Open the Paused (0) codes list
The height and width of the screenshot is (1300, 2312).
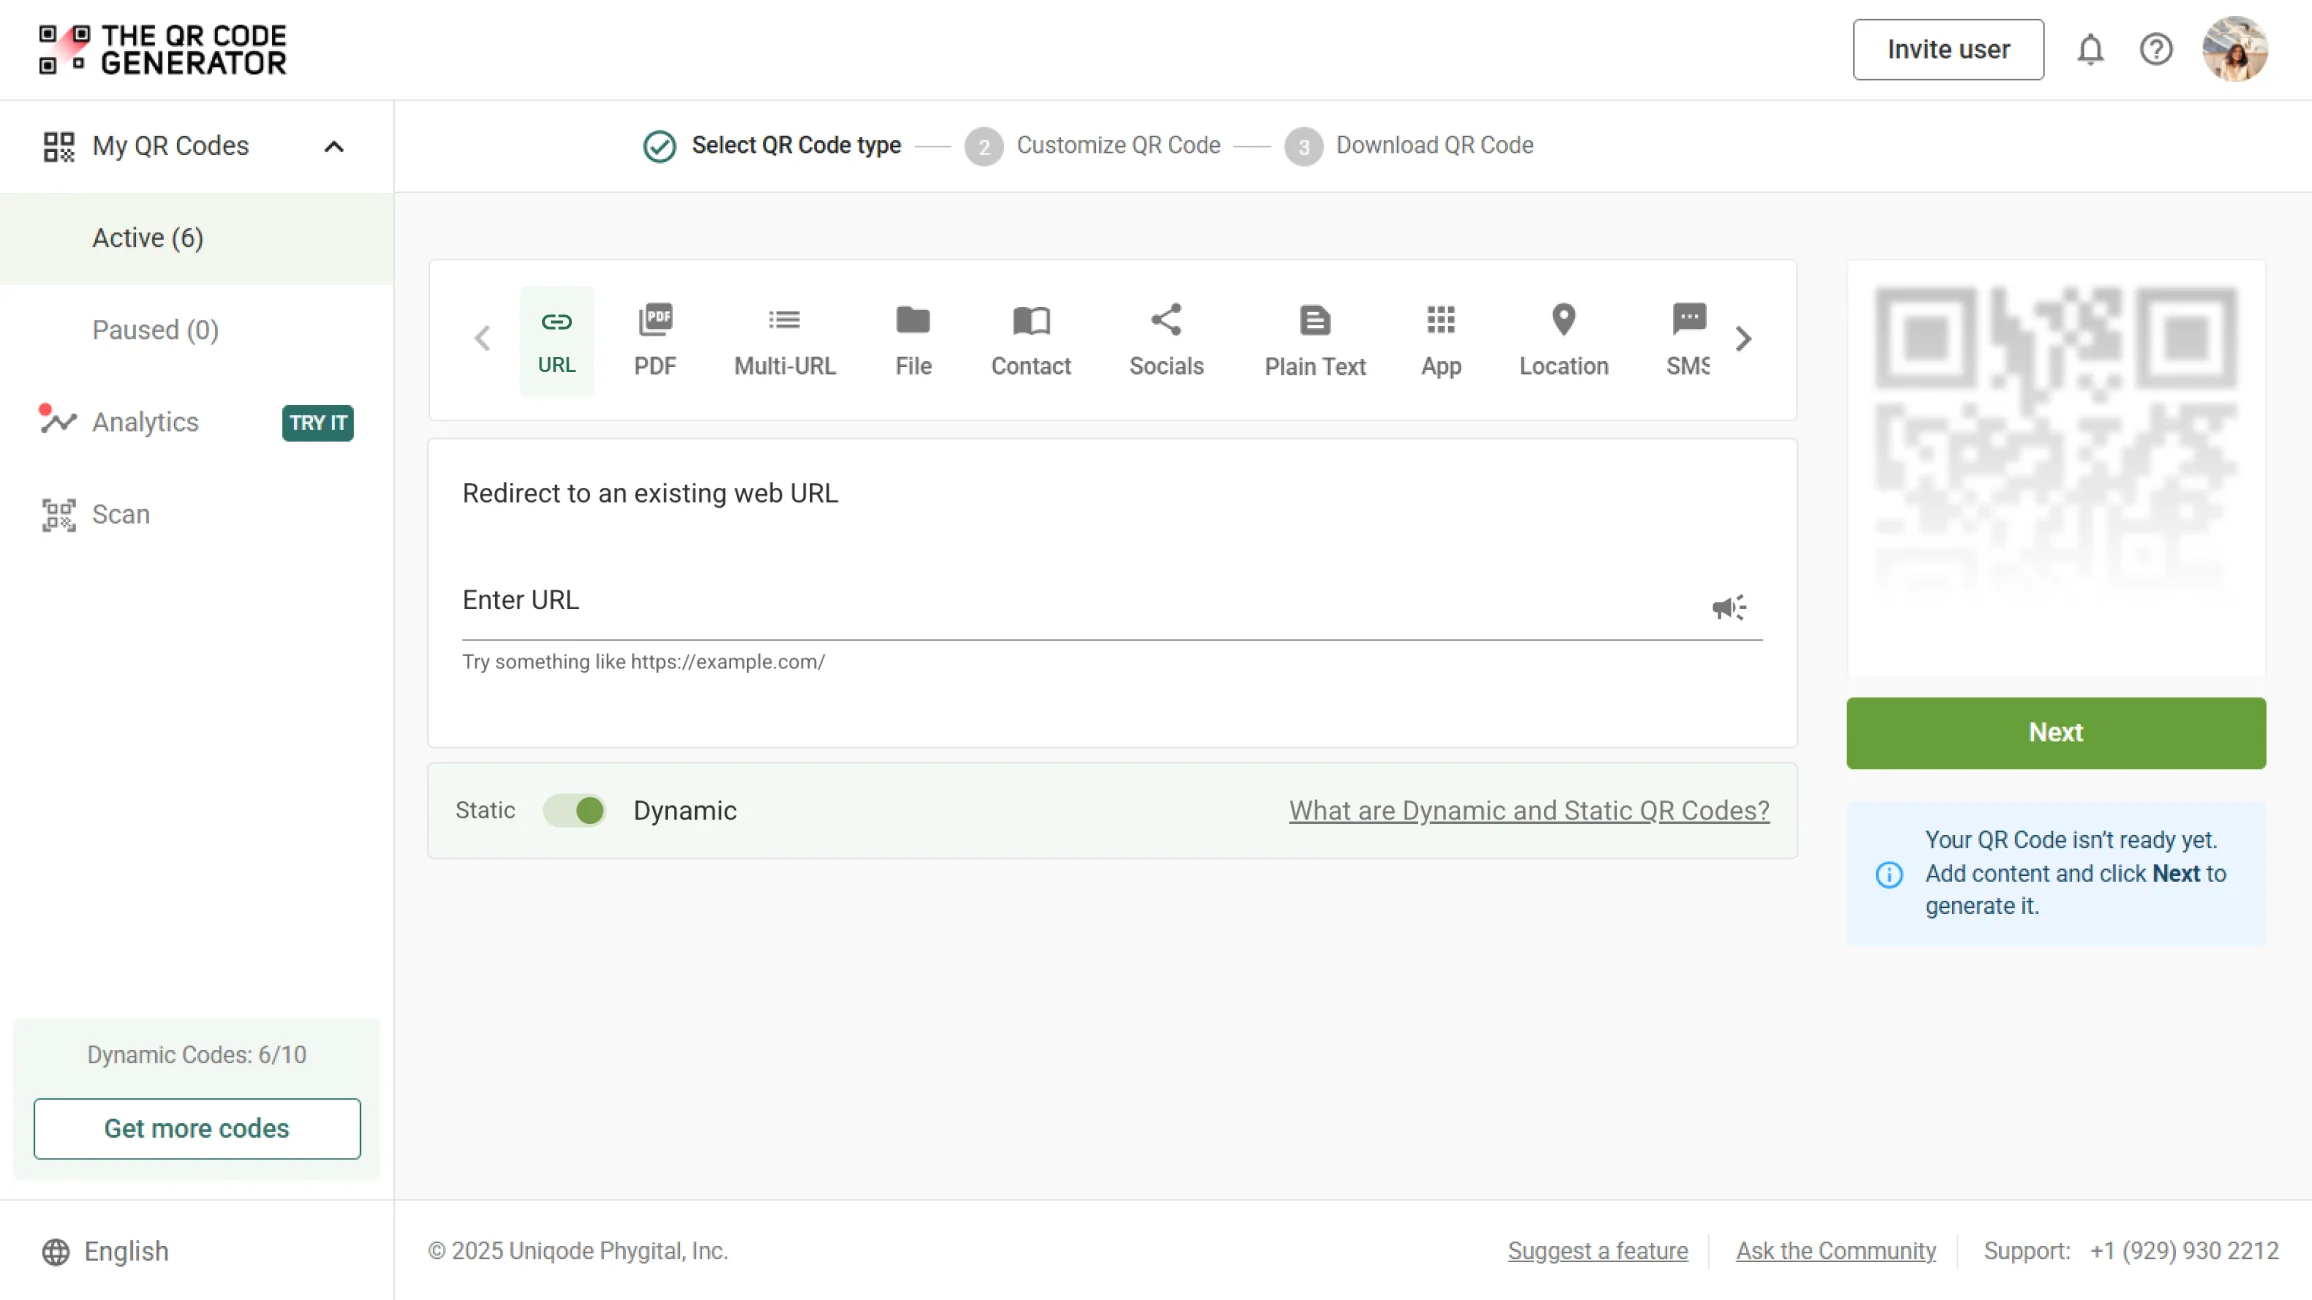[155, 330]
